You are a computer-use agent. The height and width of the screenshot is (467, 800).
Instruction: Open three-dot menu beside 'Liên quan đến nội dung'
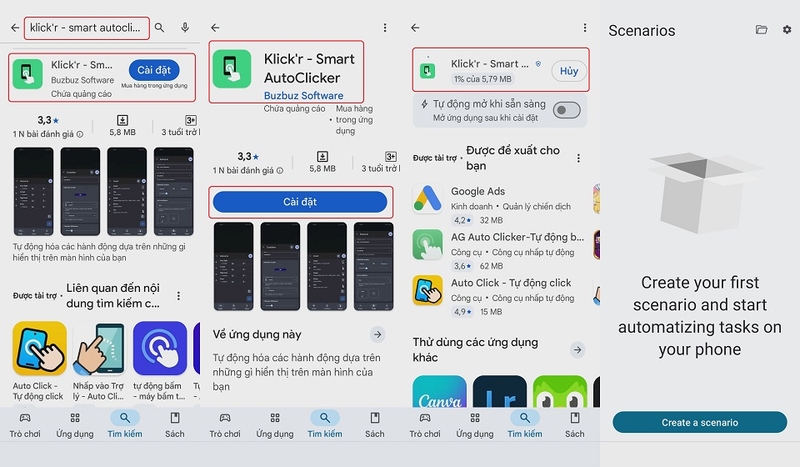click(178, 296)
